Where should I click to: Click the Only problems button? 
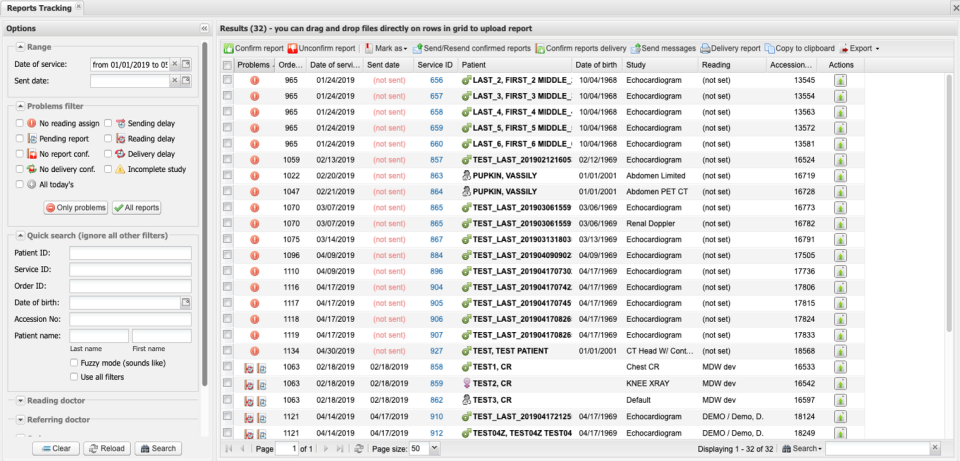(x=76, y=208)
